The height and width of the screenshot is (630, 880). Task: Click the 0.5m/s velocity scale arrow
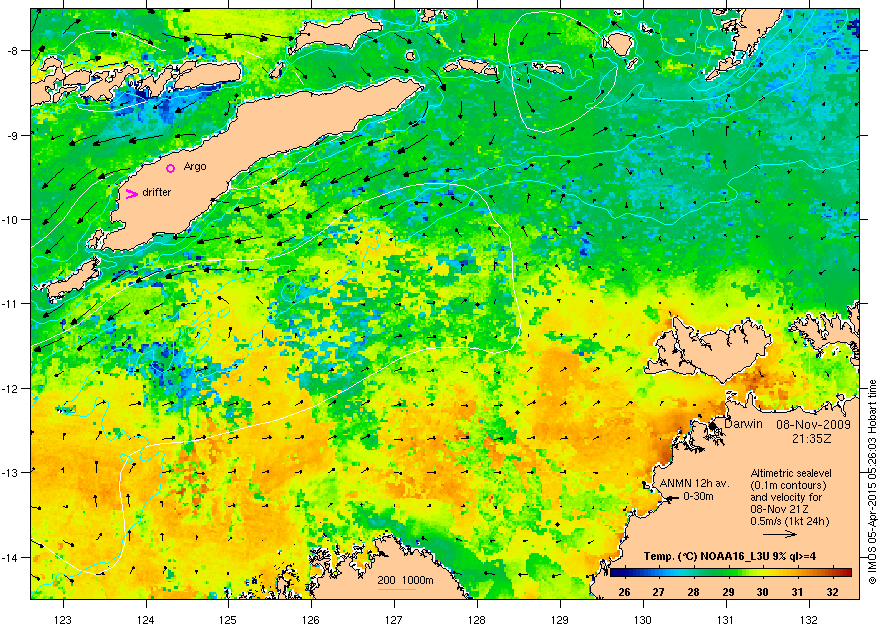(780, 534)
